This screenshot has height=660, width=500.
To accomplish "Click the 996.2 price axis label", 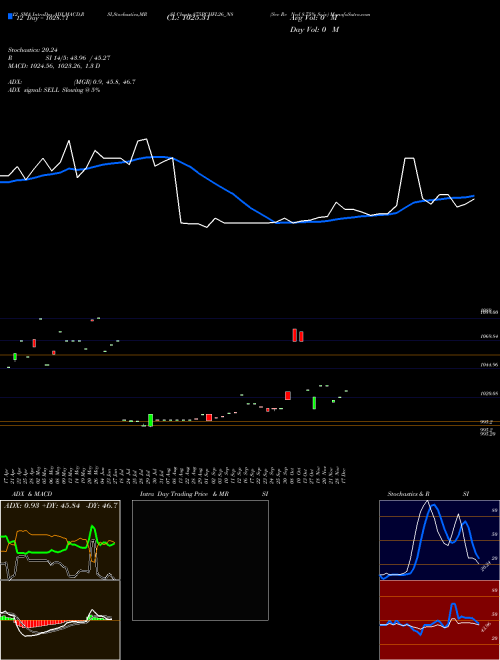I will pos(487,422).
